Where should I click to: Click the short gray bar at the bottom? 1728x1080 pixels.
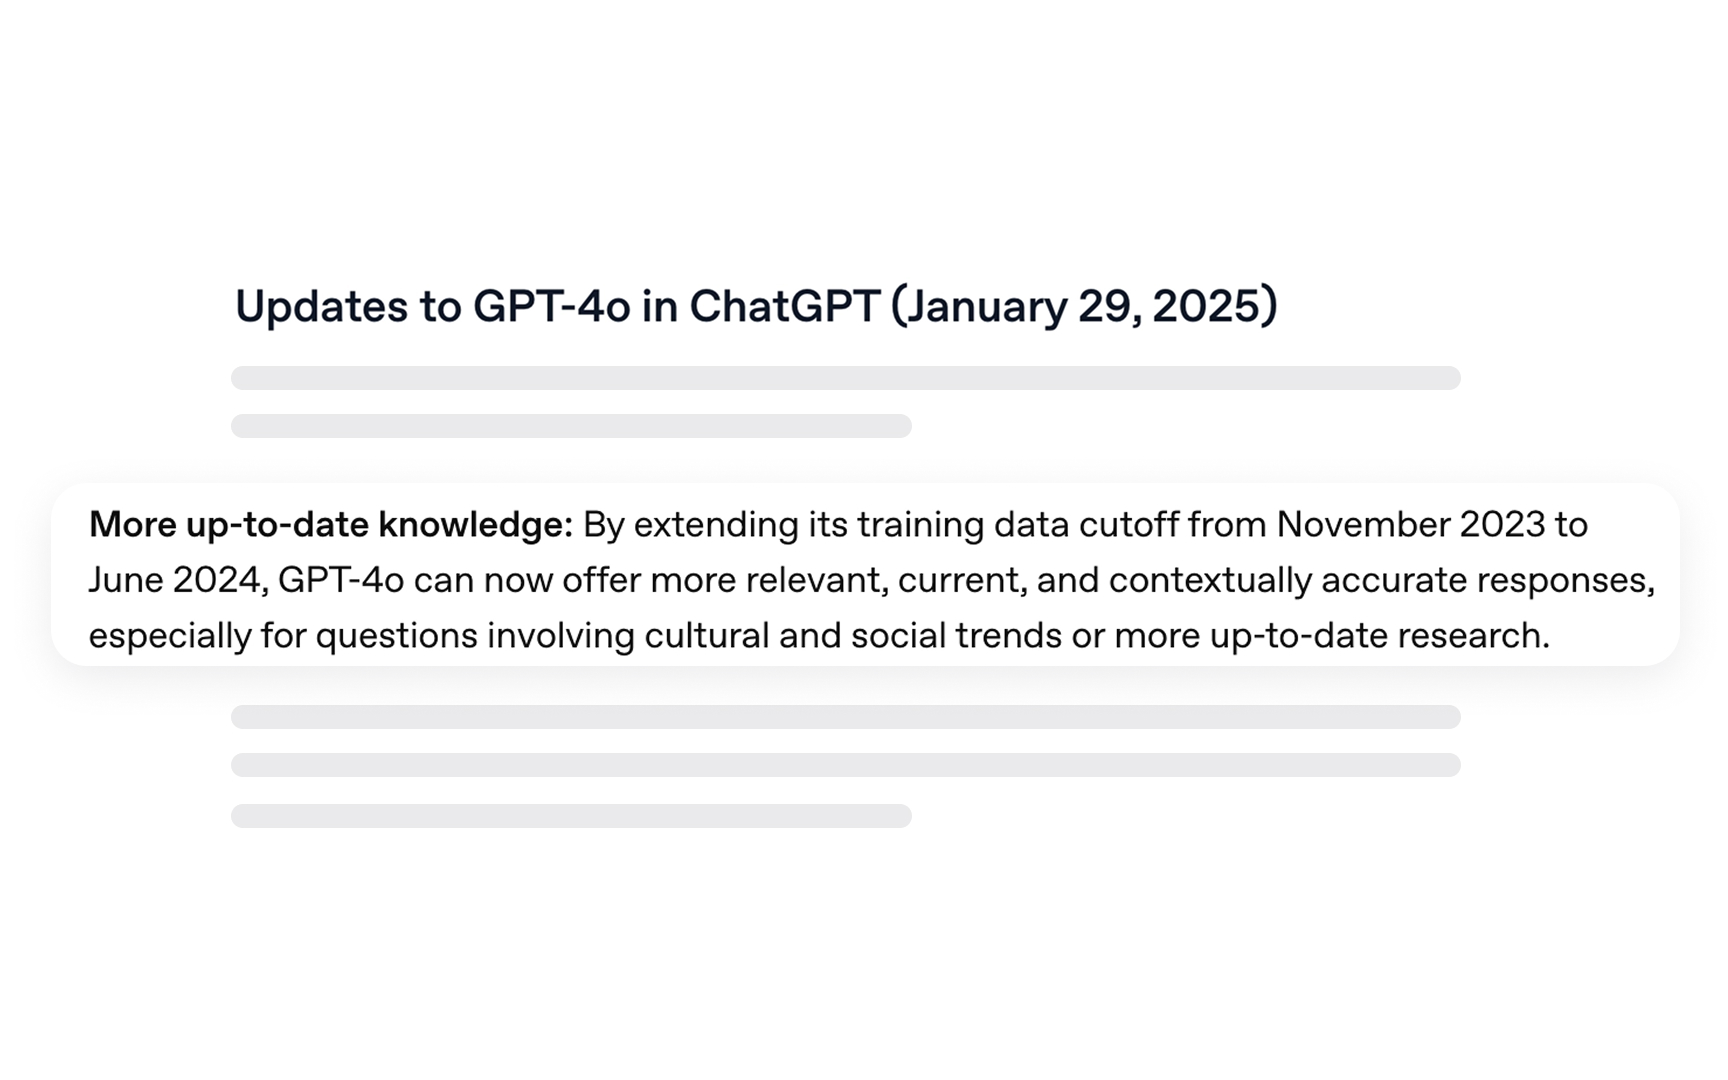click(571, 816)
